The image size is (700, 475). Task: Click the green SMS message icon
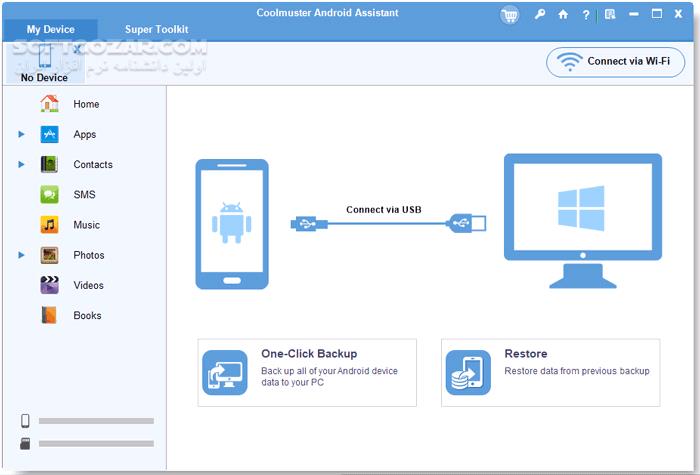[x=50, y=195]
